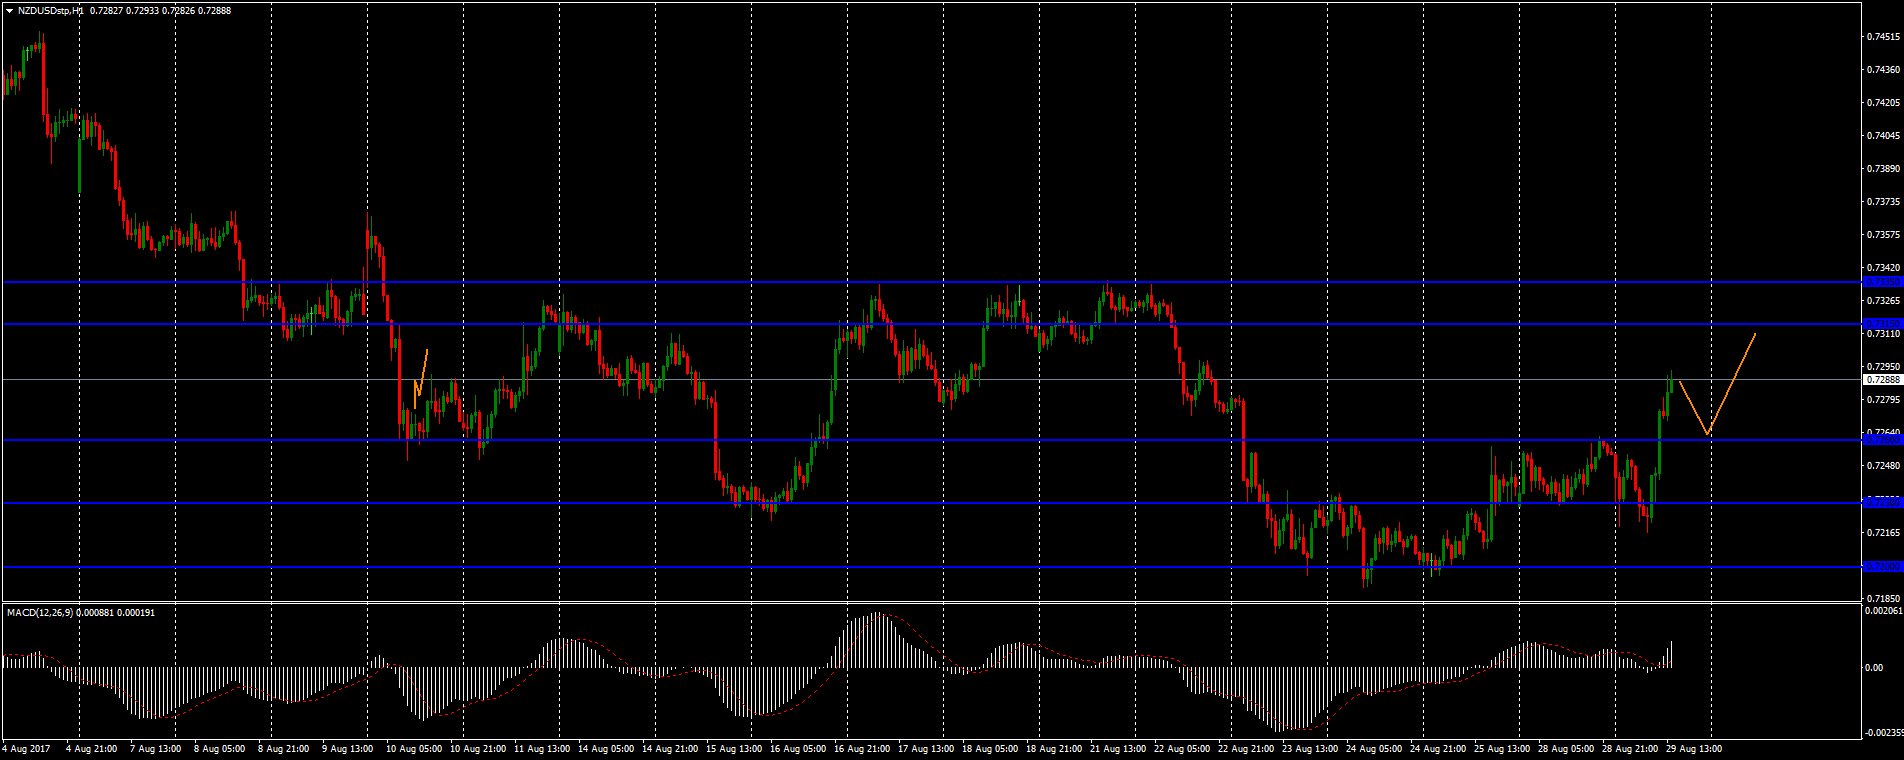This screenshot has width=1904, height=760.
Task: Click the 14 Aug 05:00 time label
Action: tap(606, 748)
